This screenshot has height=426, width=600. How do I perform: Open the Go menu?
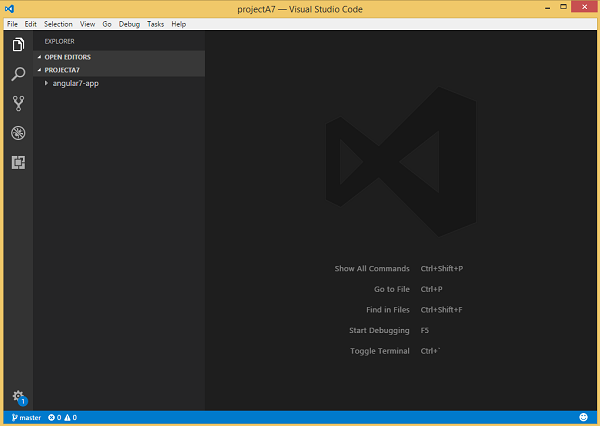coord(107,24)
